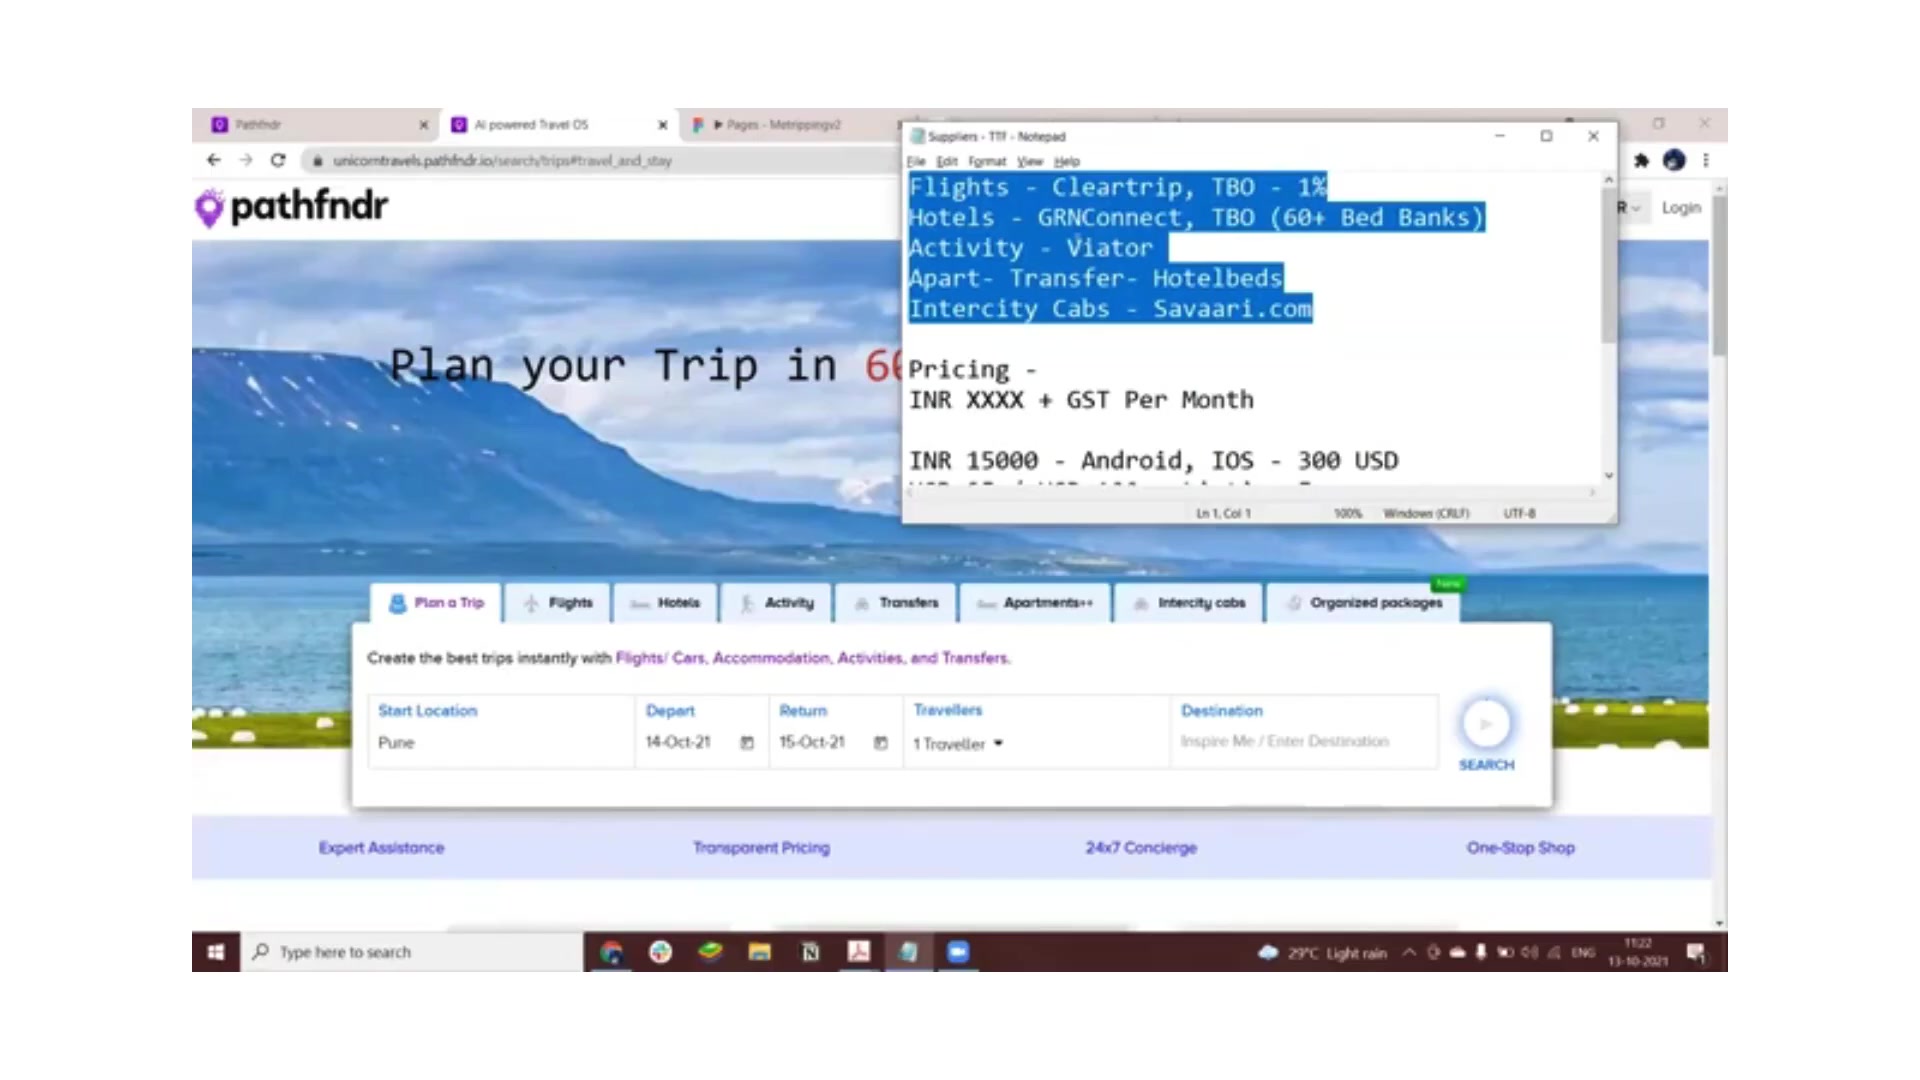
Task: Open the Zoom taskbar icon
Action: point(958,952)
